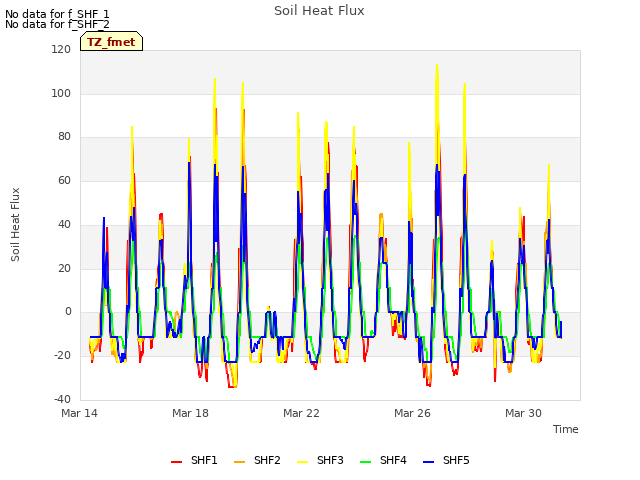Click the 60 y-axis tick label

(64, 180)
